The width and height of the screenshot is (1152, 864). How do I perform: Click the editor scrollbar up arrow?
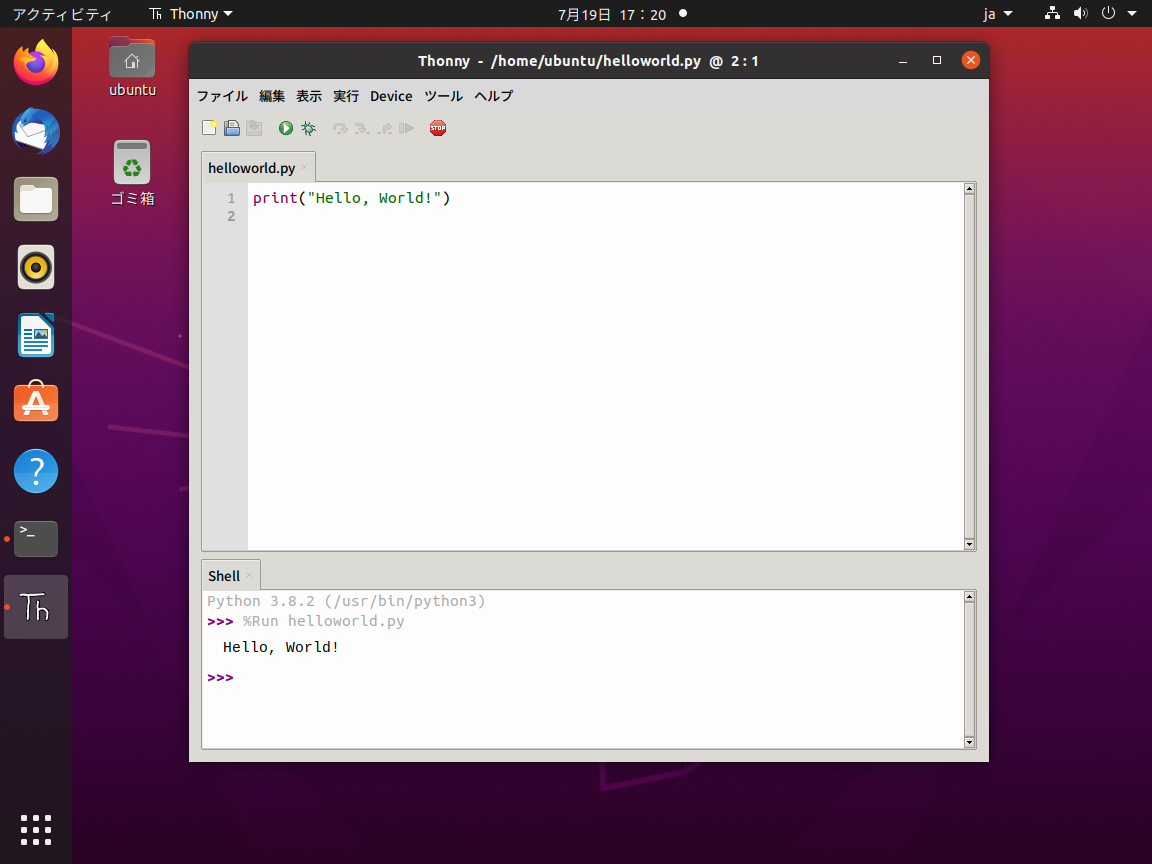[x=969, y=189]
